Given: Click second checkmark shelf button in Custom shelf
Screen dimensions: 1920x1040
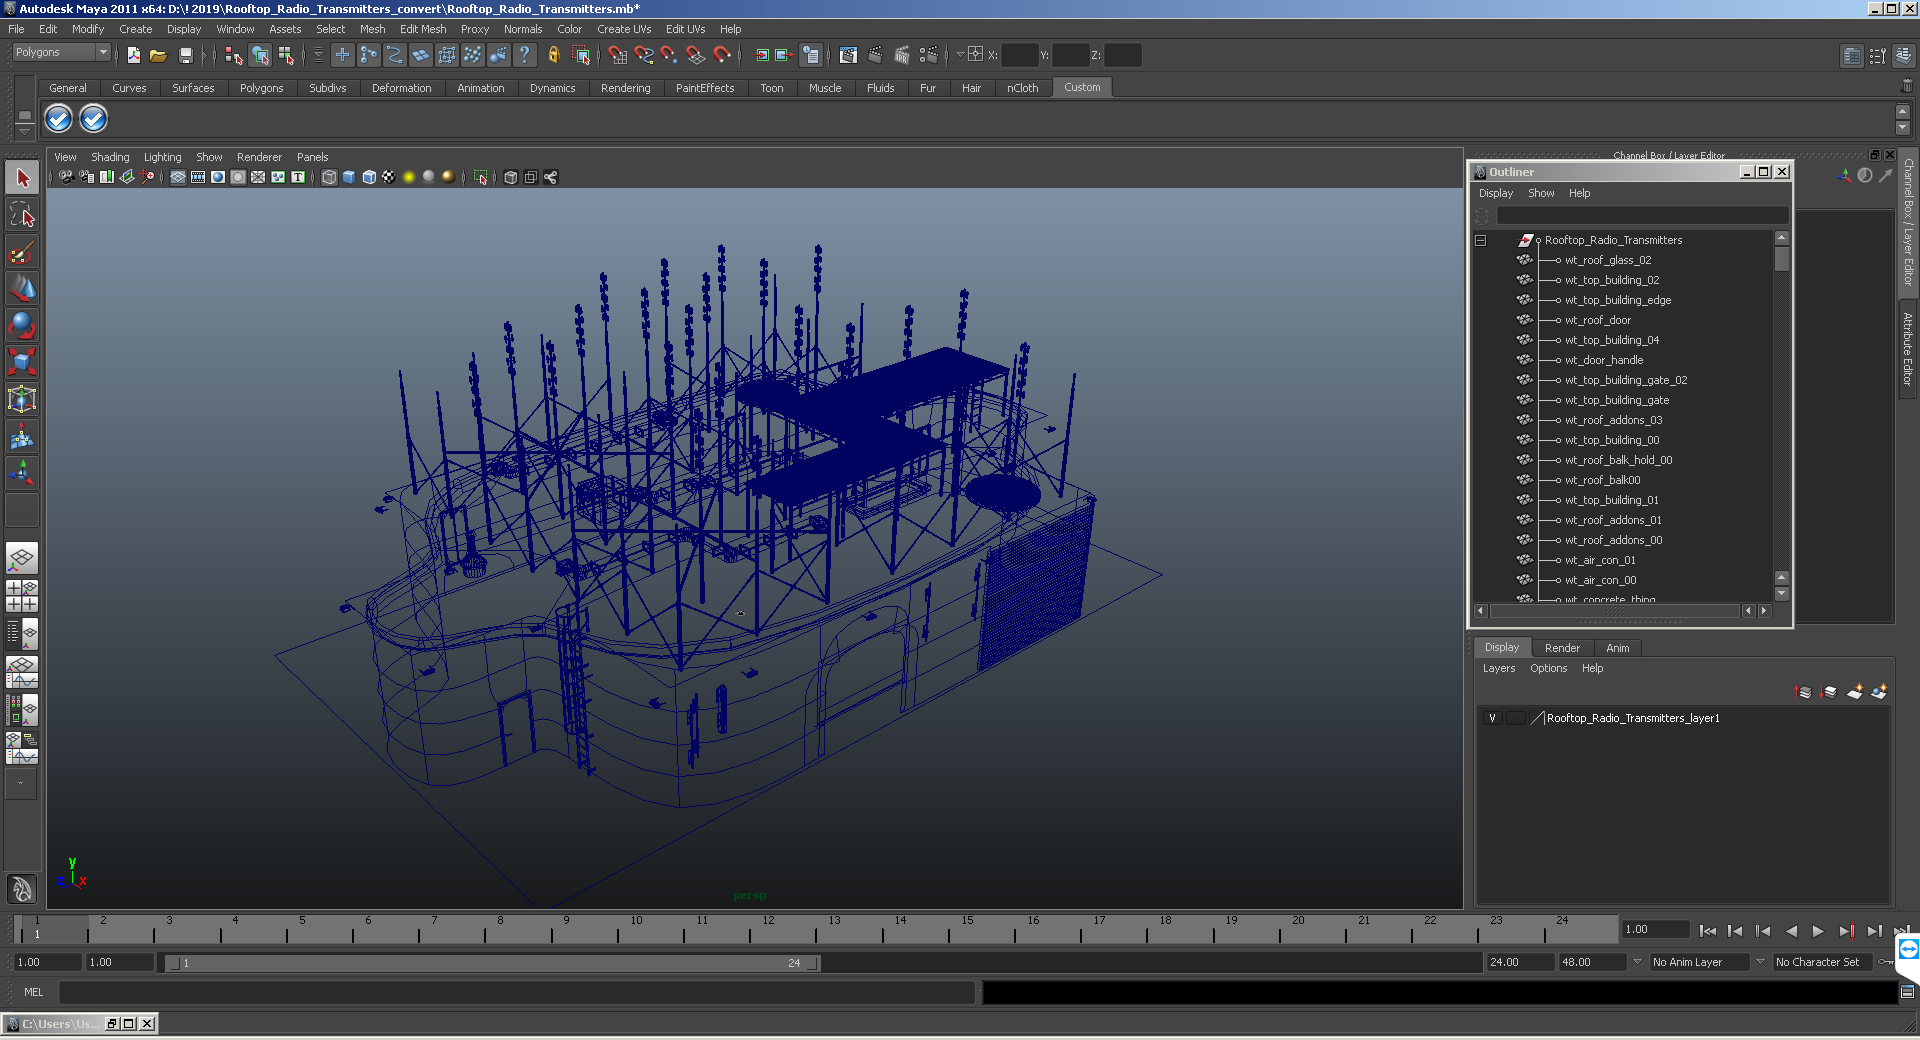Looking at the screenshot, I should (x=93, y=119).
